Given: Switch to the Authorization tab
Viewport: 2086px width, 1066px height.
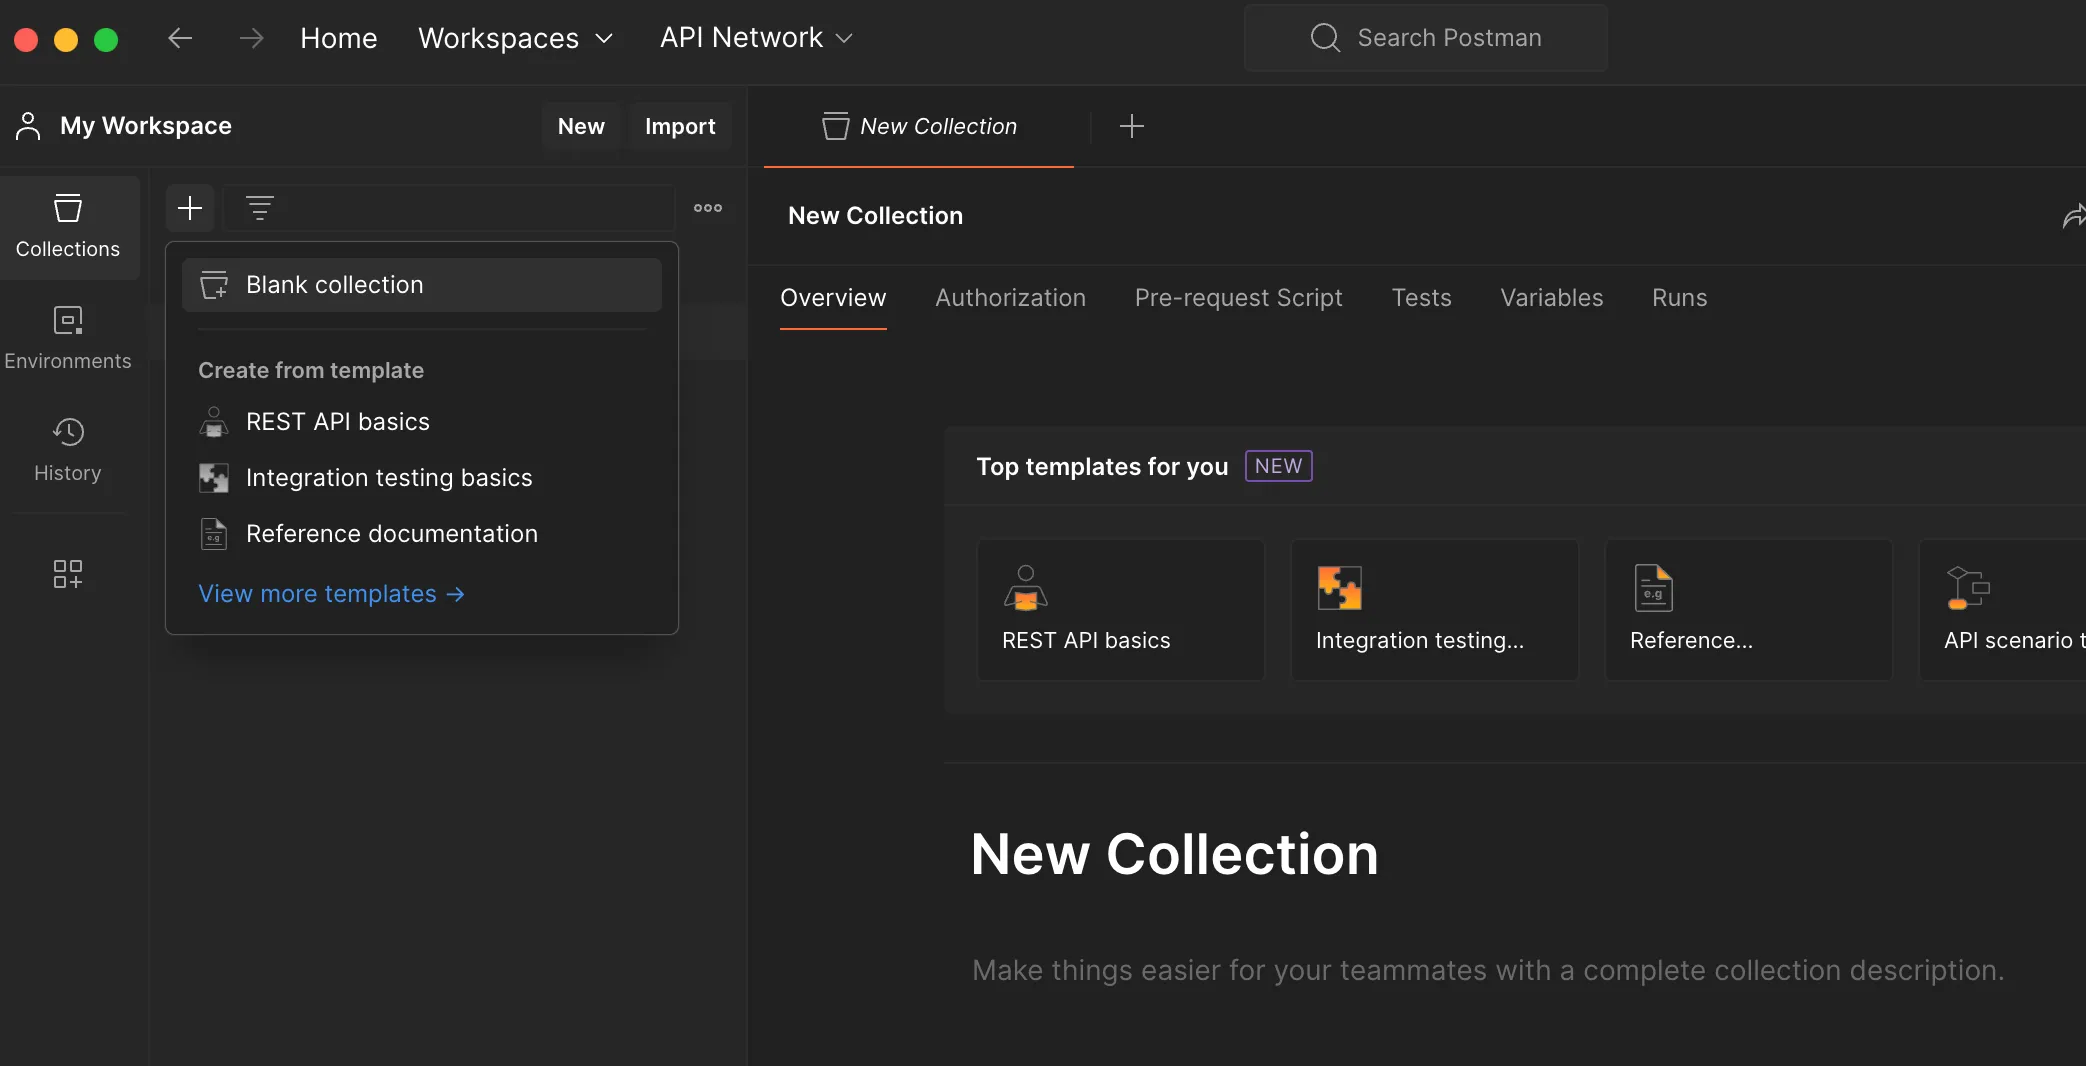Looking at the screenshot, I should pos(1010,298).
